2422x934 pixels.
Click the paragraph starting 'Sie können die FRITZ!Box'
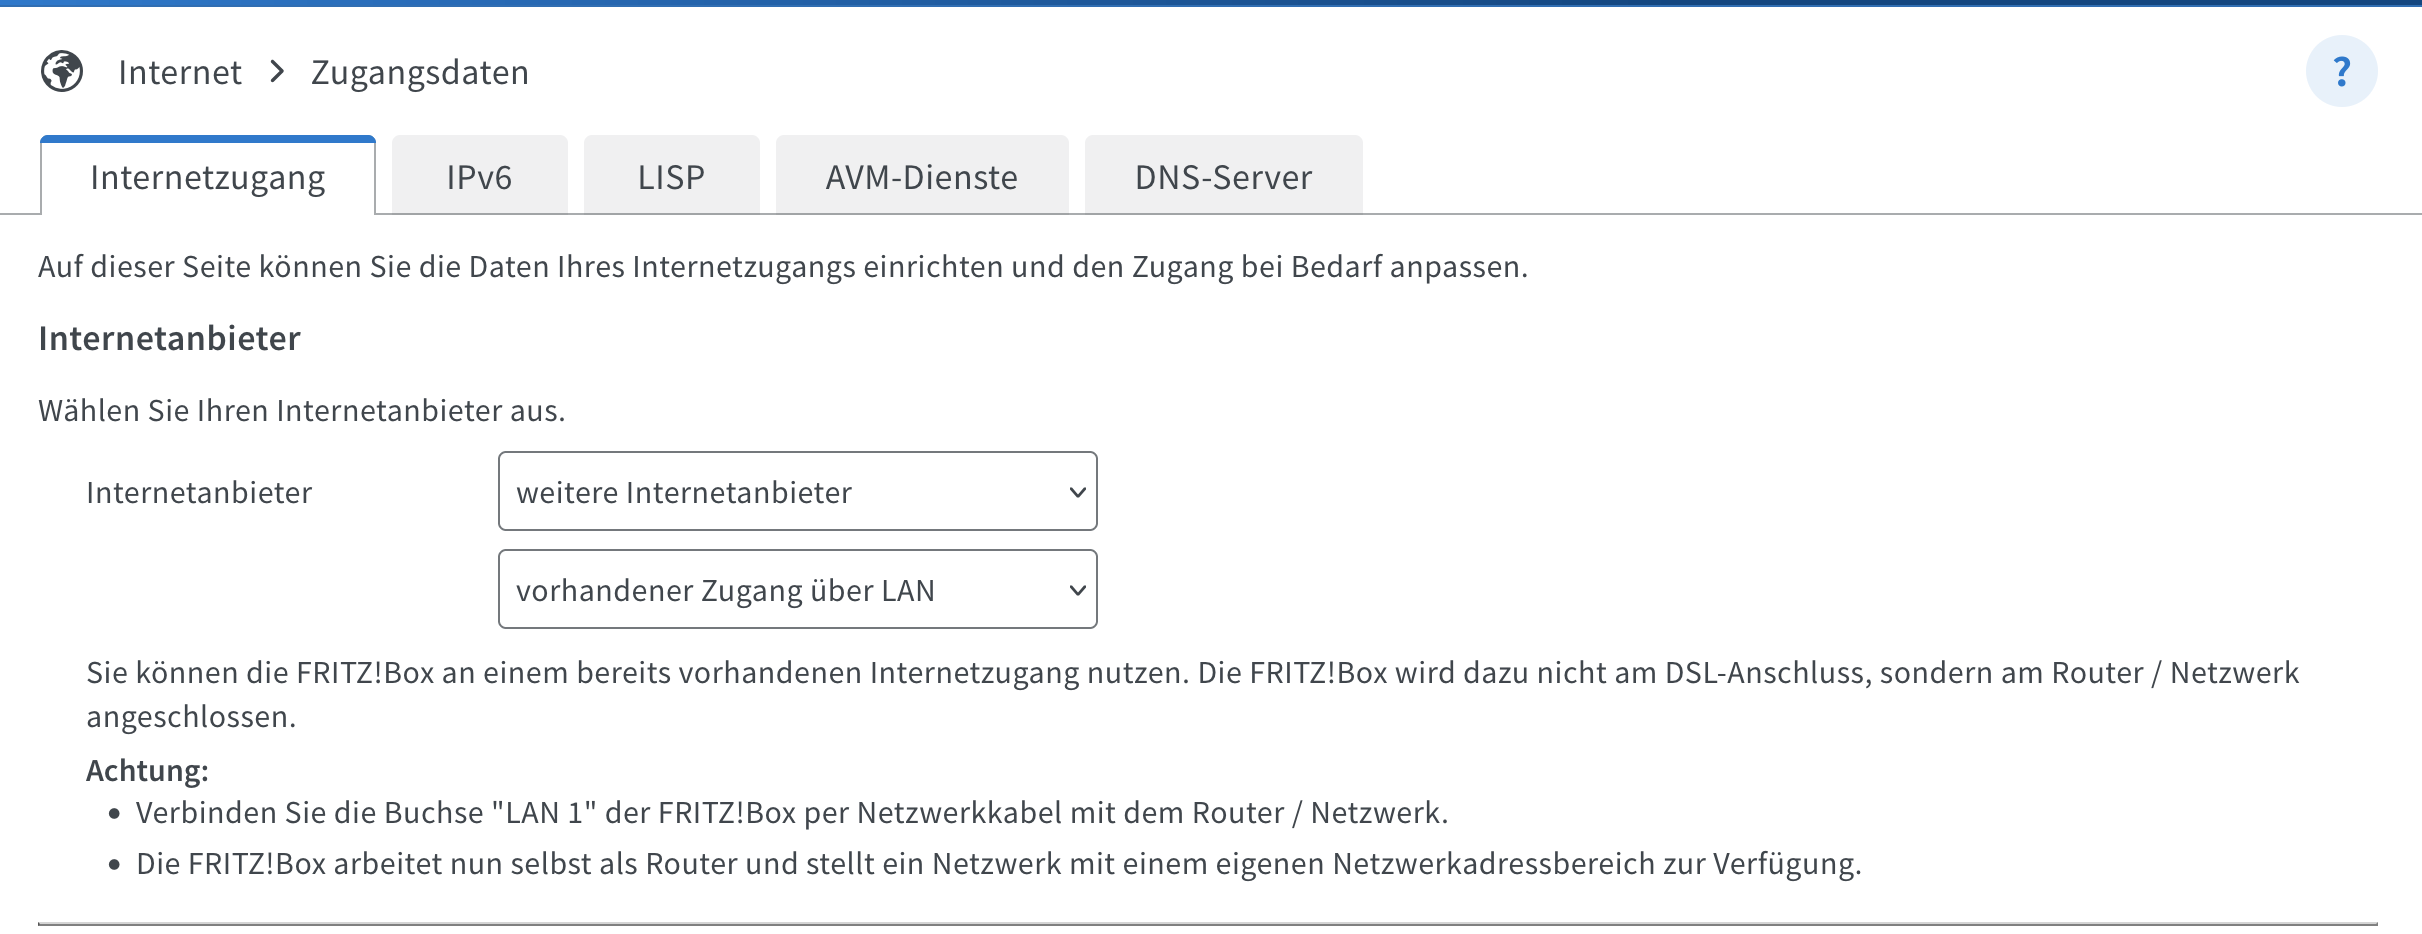(x=1192, y=673)
